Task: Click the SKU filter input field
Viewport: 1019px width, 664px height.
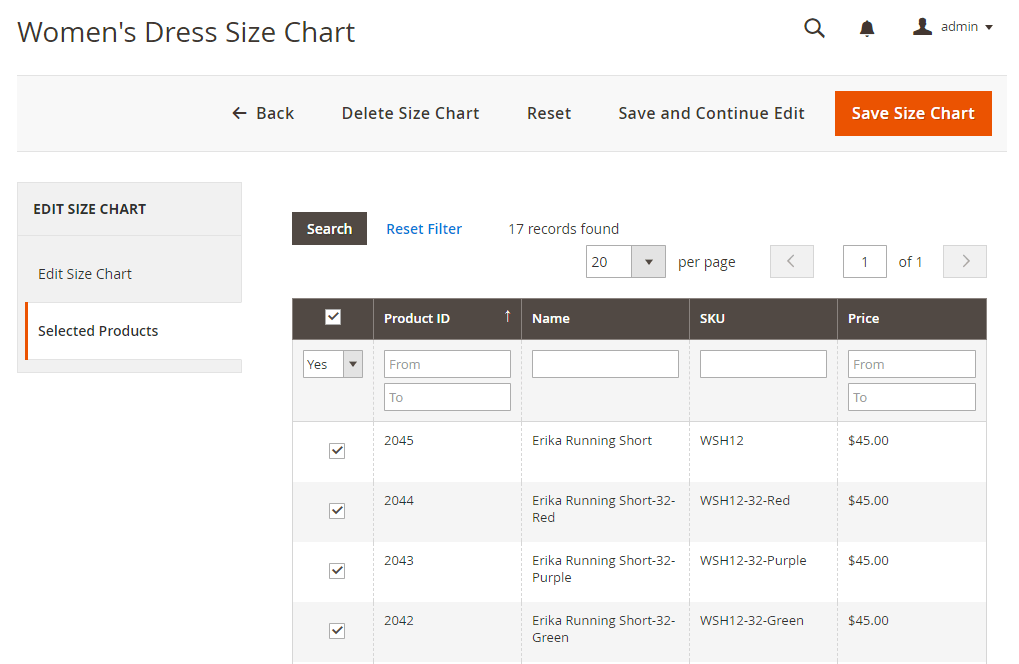Action: click(763, 364)
